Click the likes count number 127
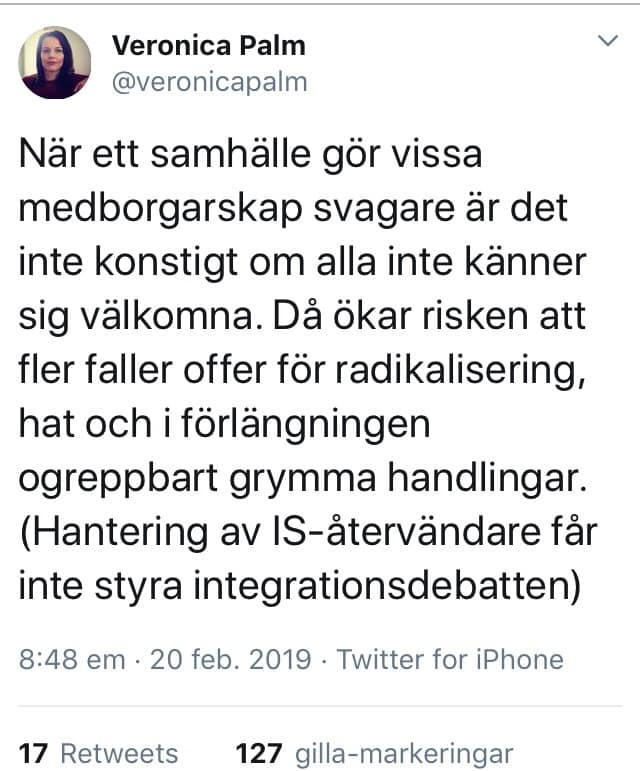The height and width of the screenshot is (771, 640). pyautogui.click(x=257, y=753)
